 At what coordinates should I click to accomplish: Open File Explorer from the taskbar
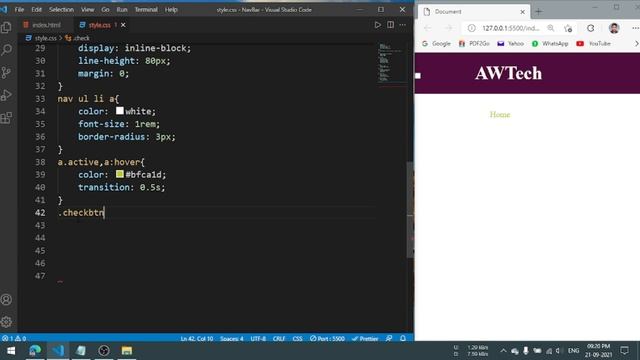127,351
